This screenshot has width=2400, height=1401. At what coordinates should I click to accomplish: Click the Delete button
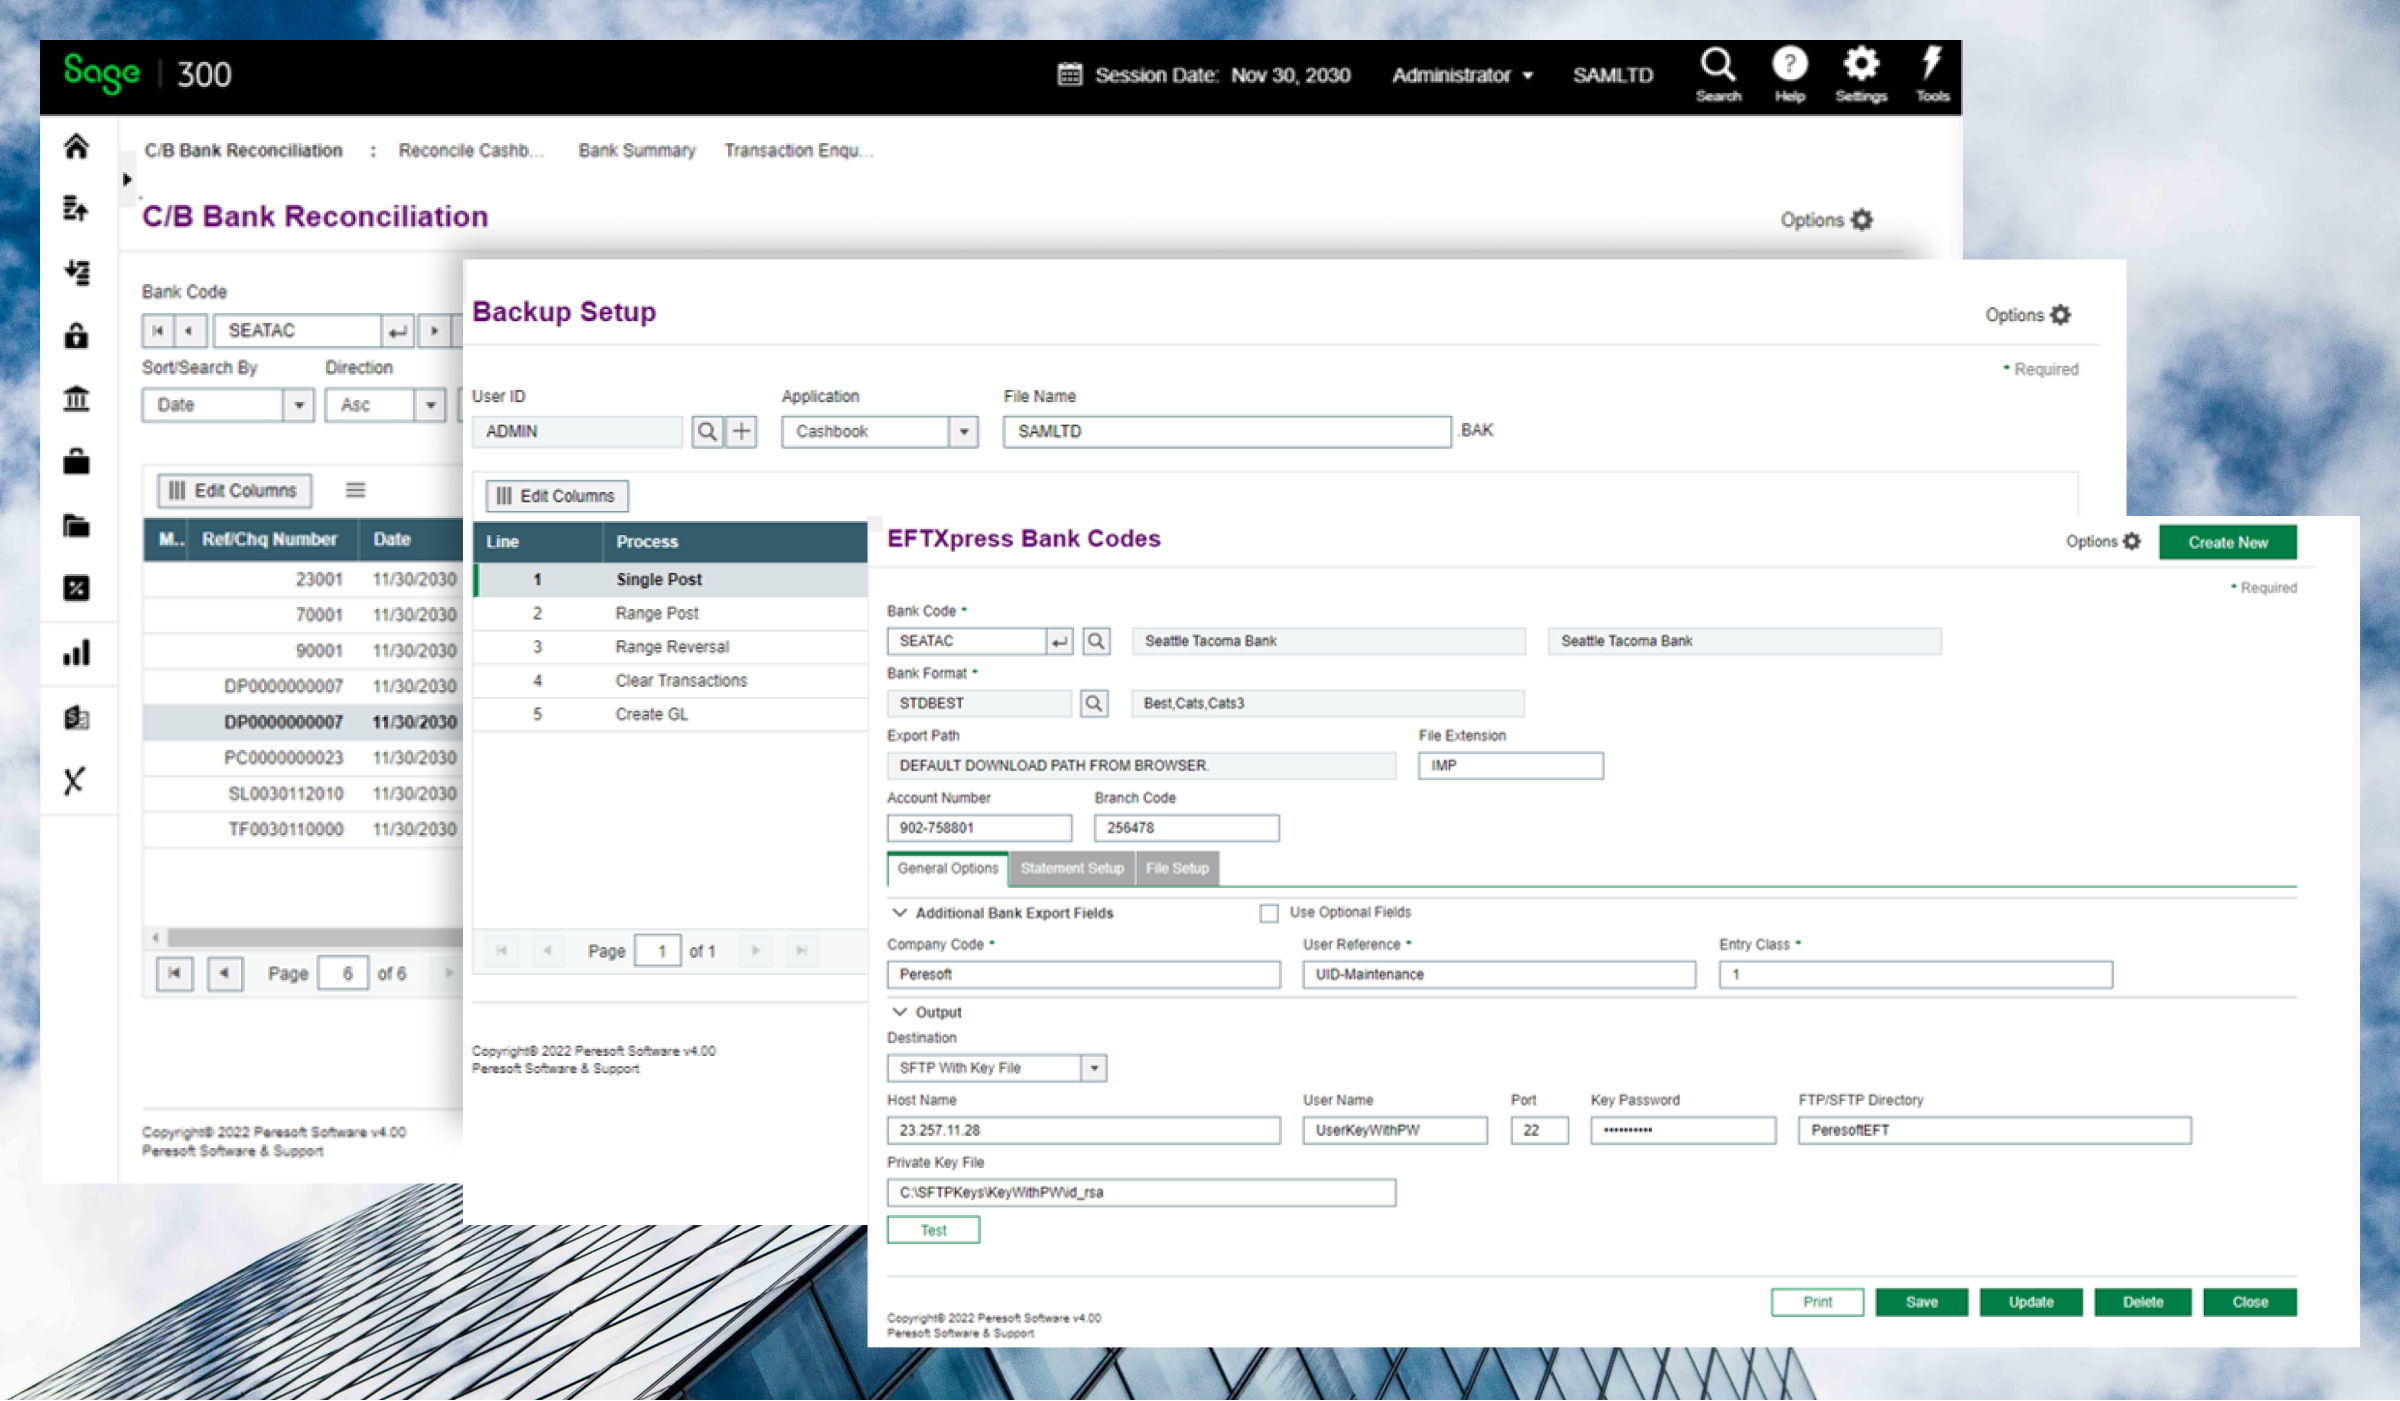click(2143, 1302)
